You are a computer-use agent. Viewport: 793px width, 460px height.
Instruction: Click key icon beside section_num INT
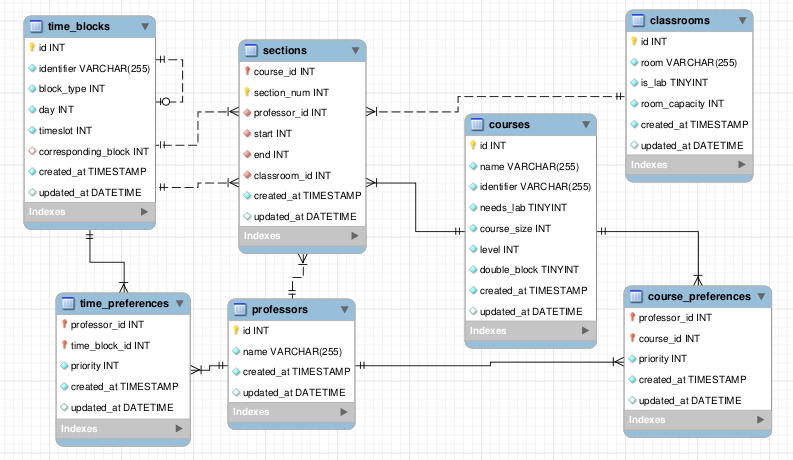pyautogui.click(x=247, y=92)
